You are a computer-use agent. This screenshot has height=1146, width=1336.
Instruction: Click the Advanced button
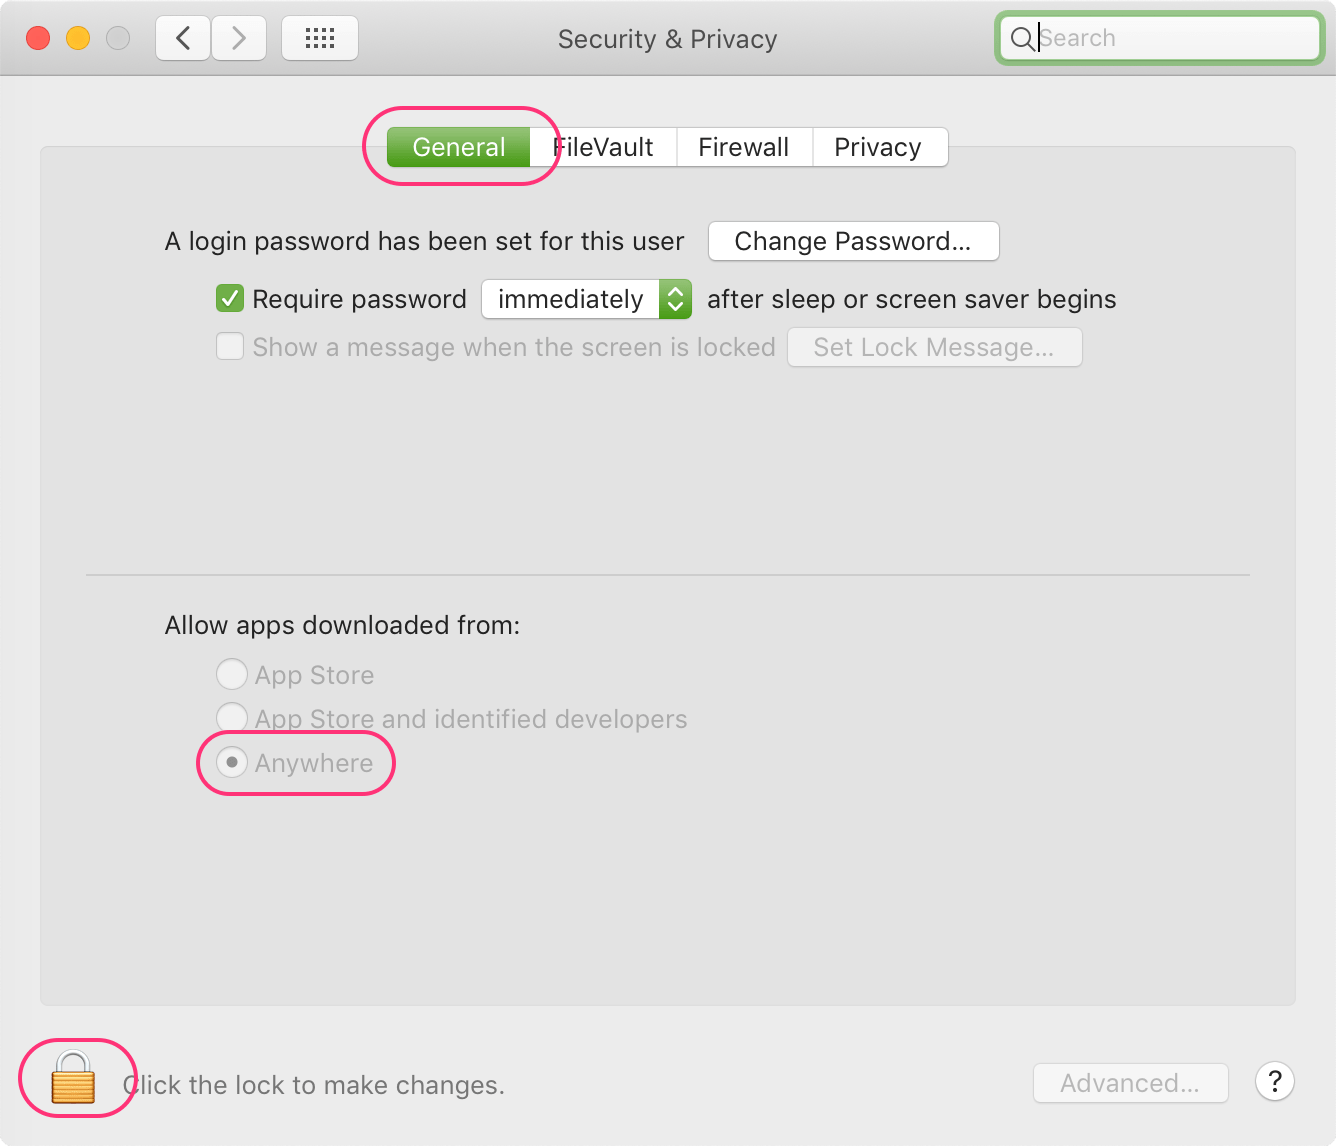pyautogui.click(x=1130, y=1083)
